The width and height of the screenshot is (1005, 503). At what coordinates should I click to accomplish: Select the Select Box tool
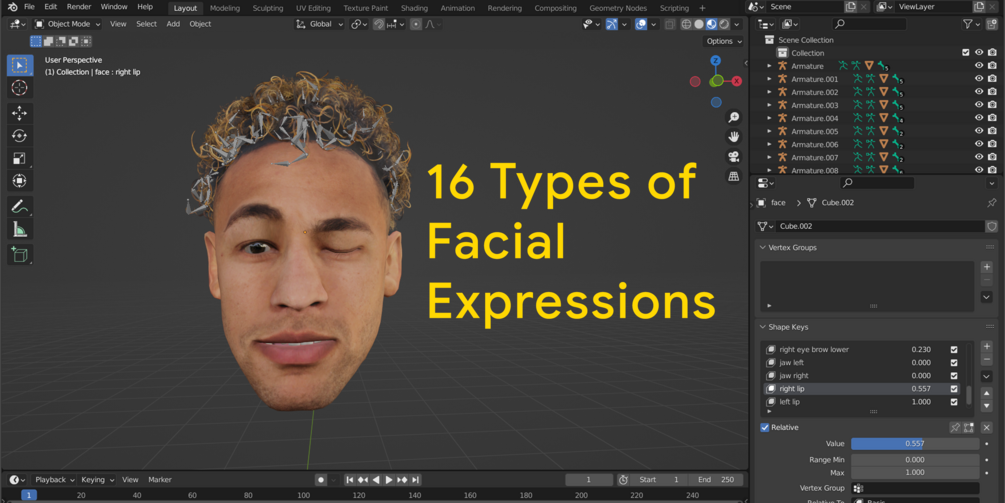click(19, 65)
